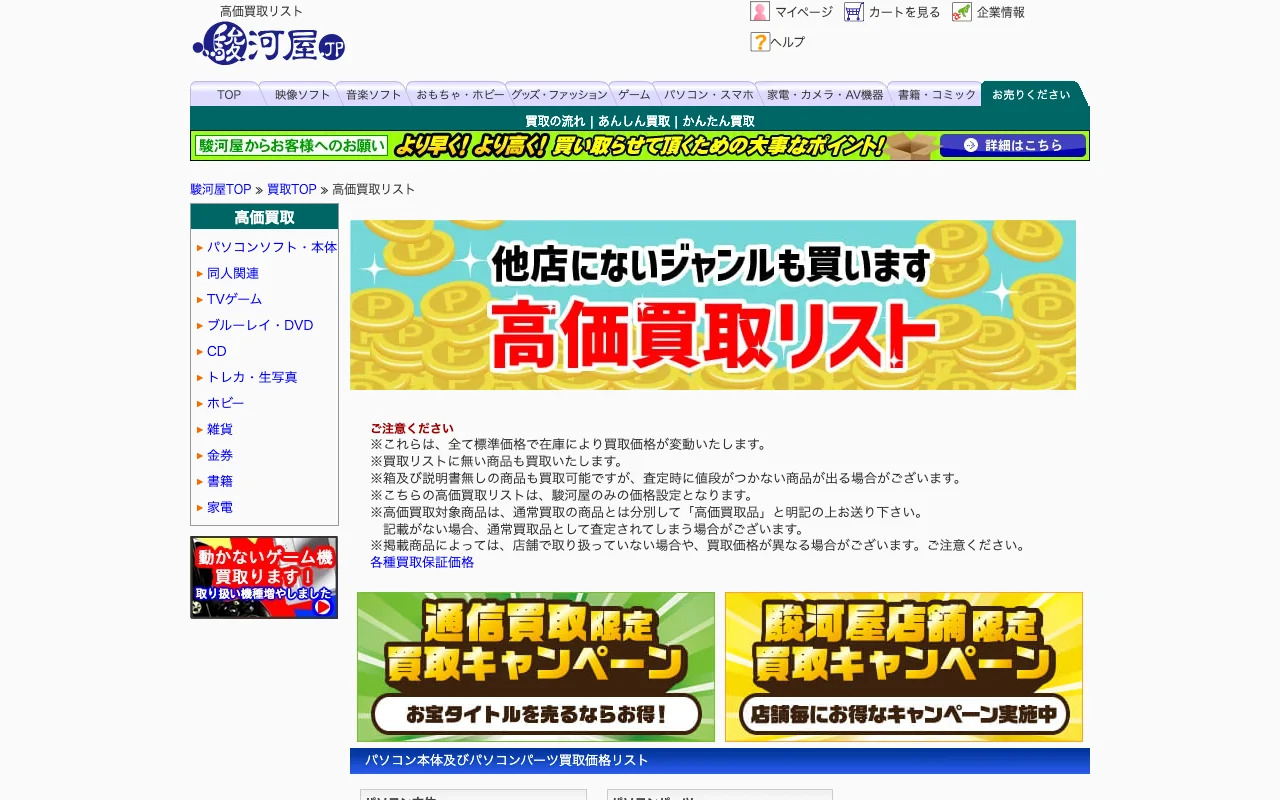Open 駿河屋店舗限定 買取キャンペーン banner
This screenshot has width=1280, height=800.
coord(904,667)
